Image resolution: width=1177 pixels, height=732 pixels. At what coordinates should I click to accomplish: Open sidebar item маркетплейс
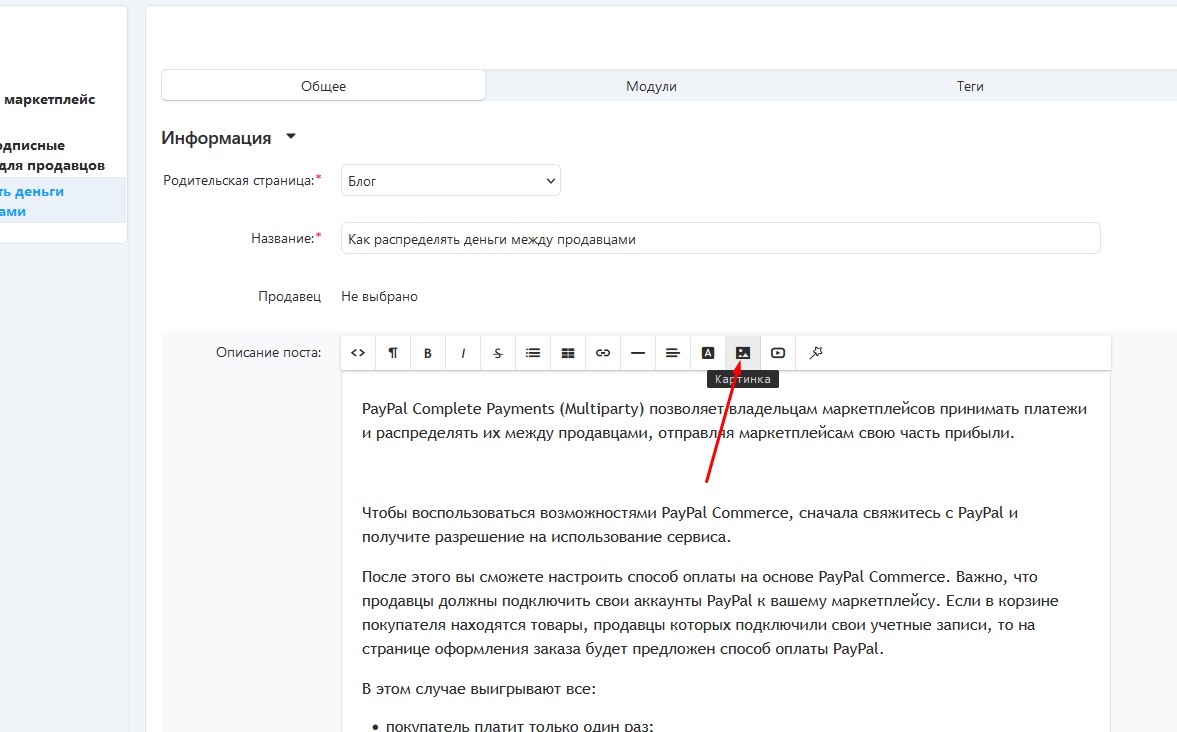[x=50, y=99]
